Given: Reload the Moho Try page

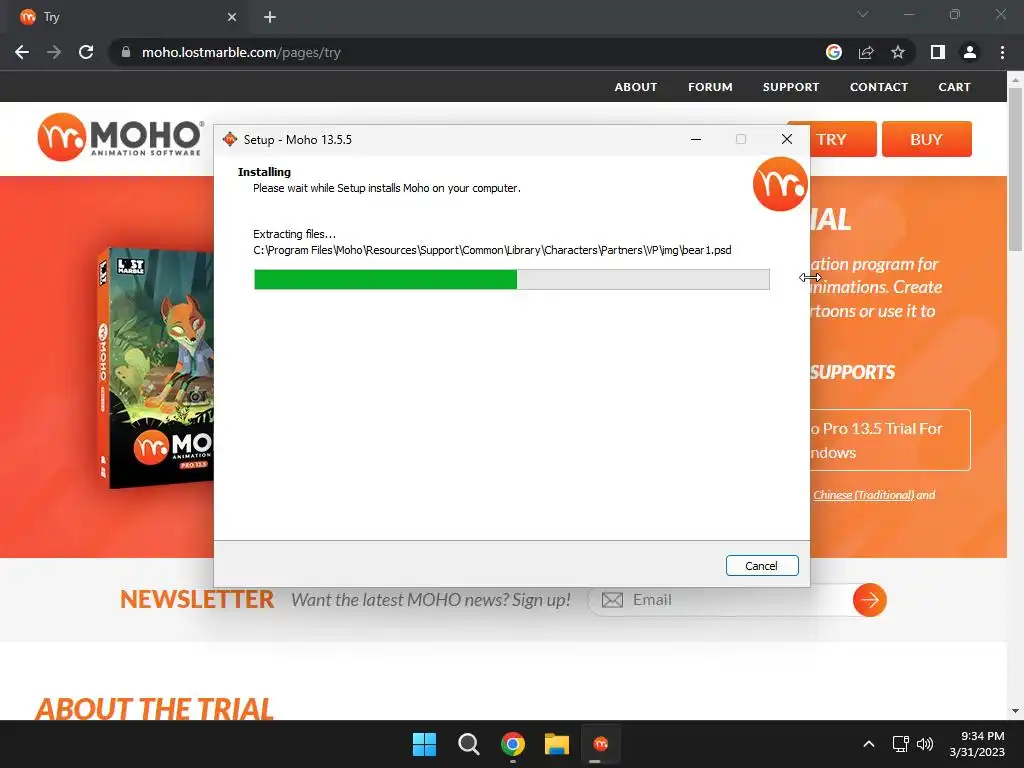Looking at the screenshot, I should (x=86, y=52).
